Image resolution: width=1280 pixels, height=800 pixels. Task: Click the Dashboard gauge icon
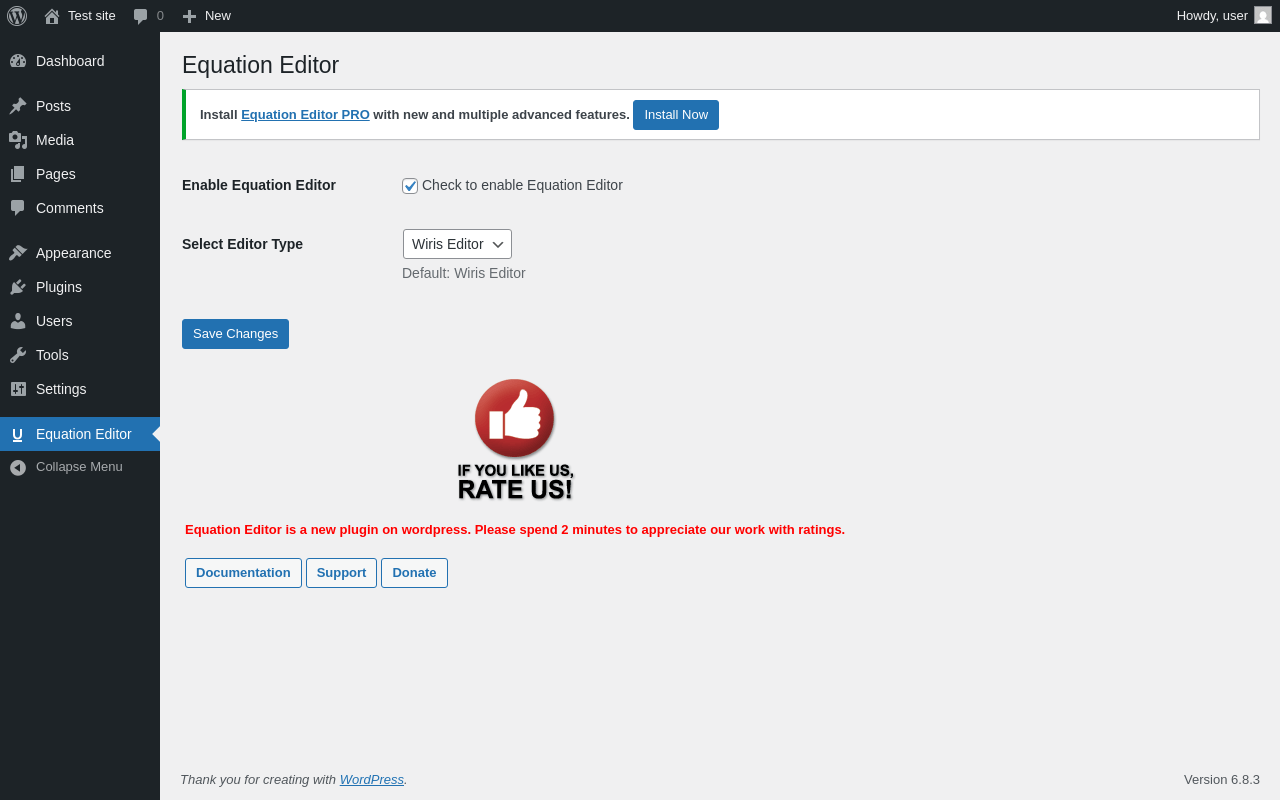[x=18, y=61]
